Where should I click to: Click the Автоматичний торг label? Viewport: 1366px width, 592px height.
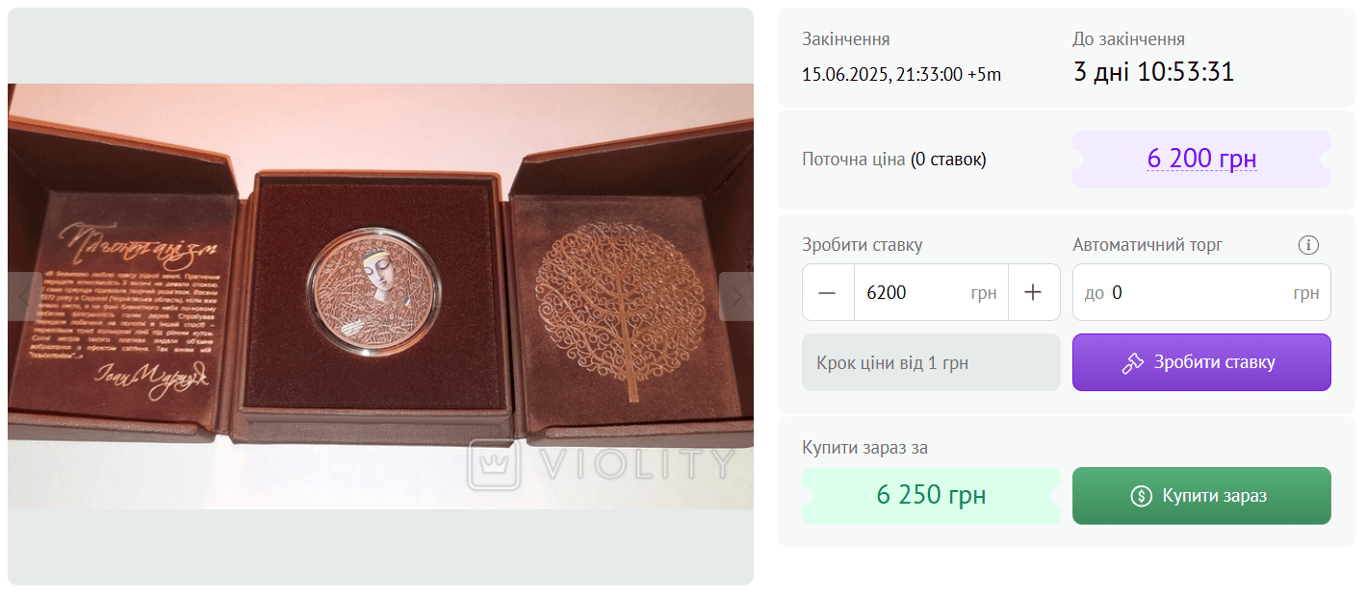click(1147, 245)
